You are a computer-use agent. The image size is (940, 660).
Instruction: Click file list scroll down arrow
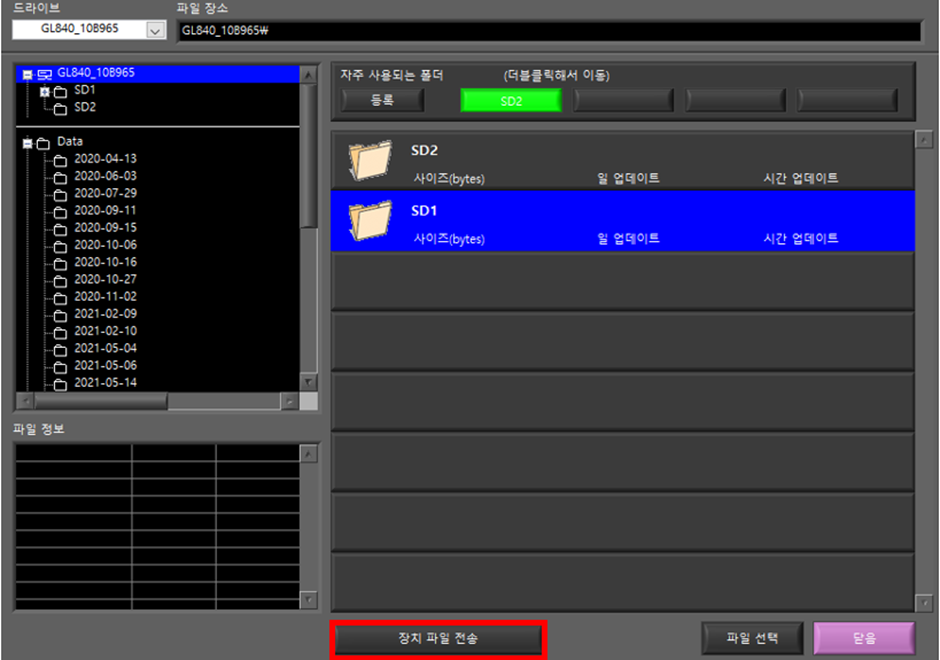coord(924,602)
